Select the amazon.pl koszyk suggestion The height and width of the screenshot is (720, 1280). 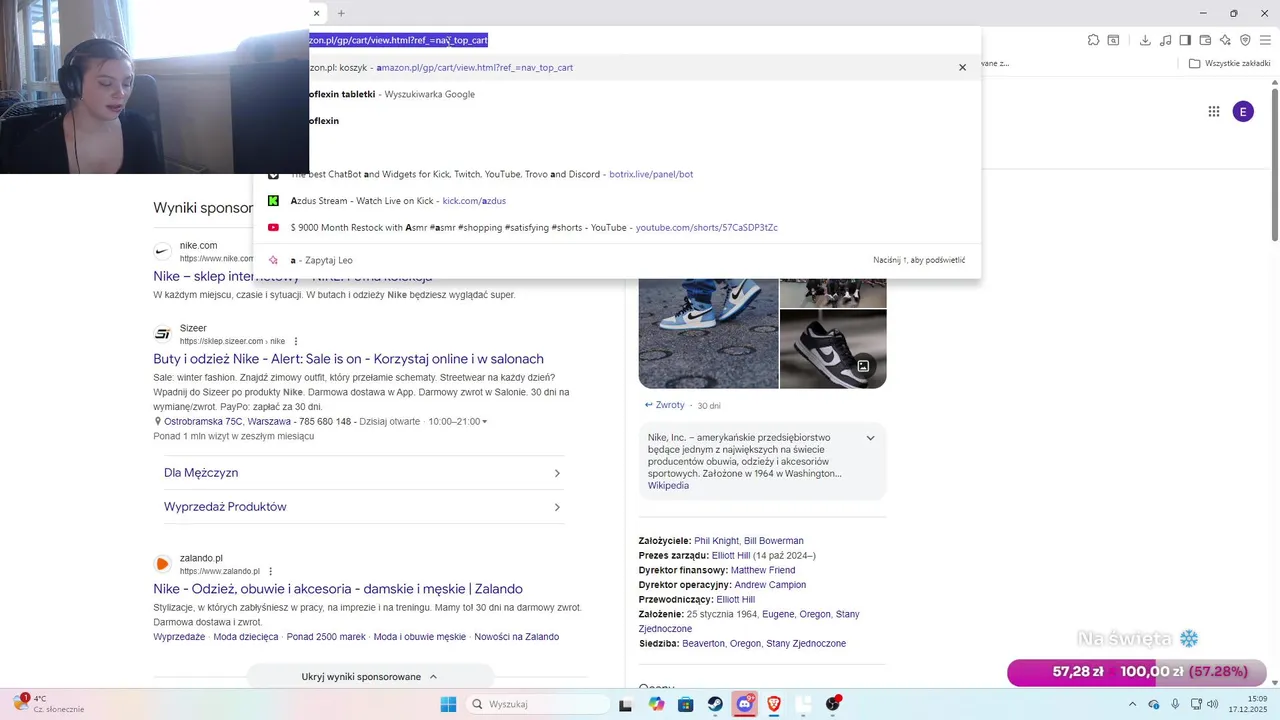pos(617,67)
